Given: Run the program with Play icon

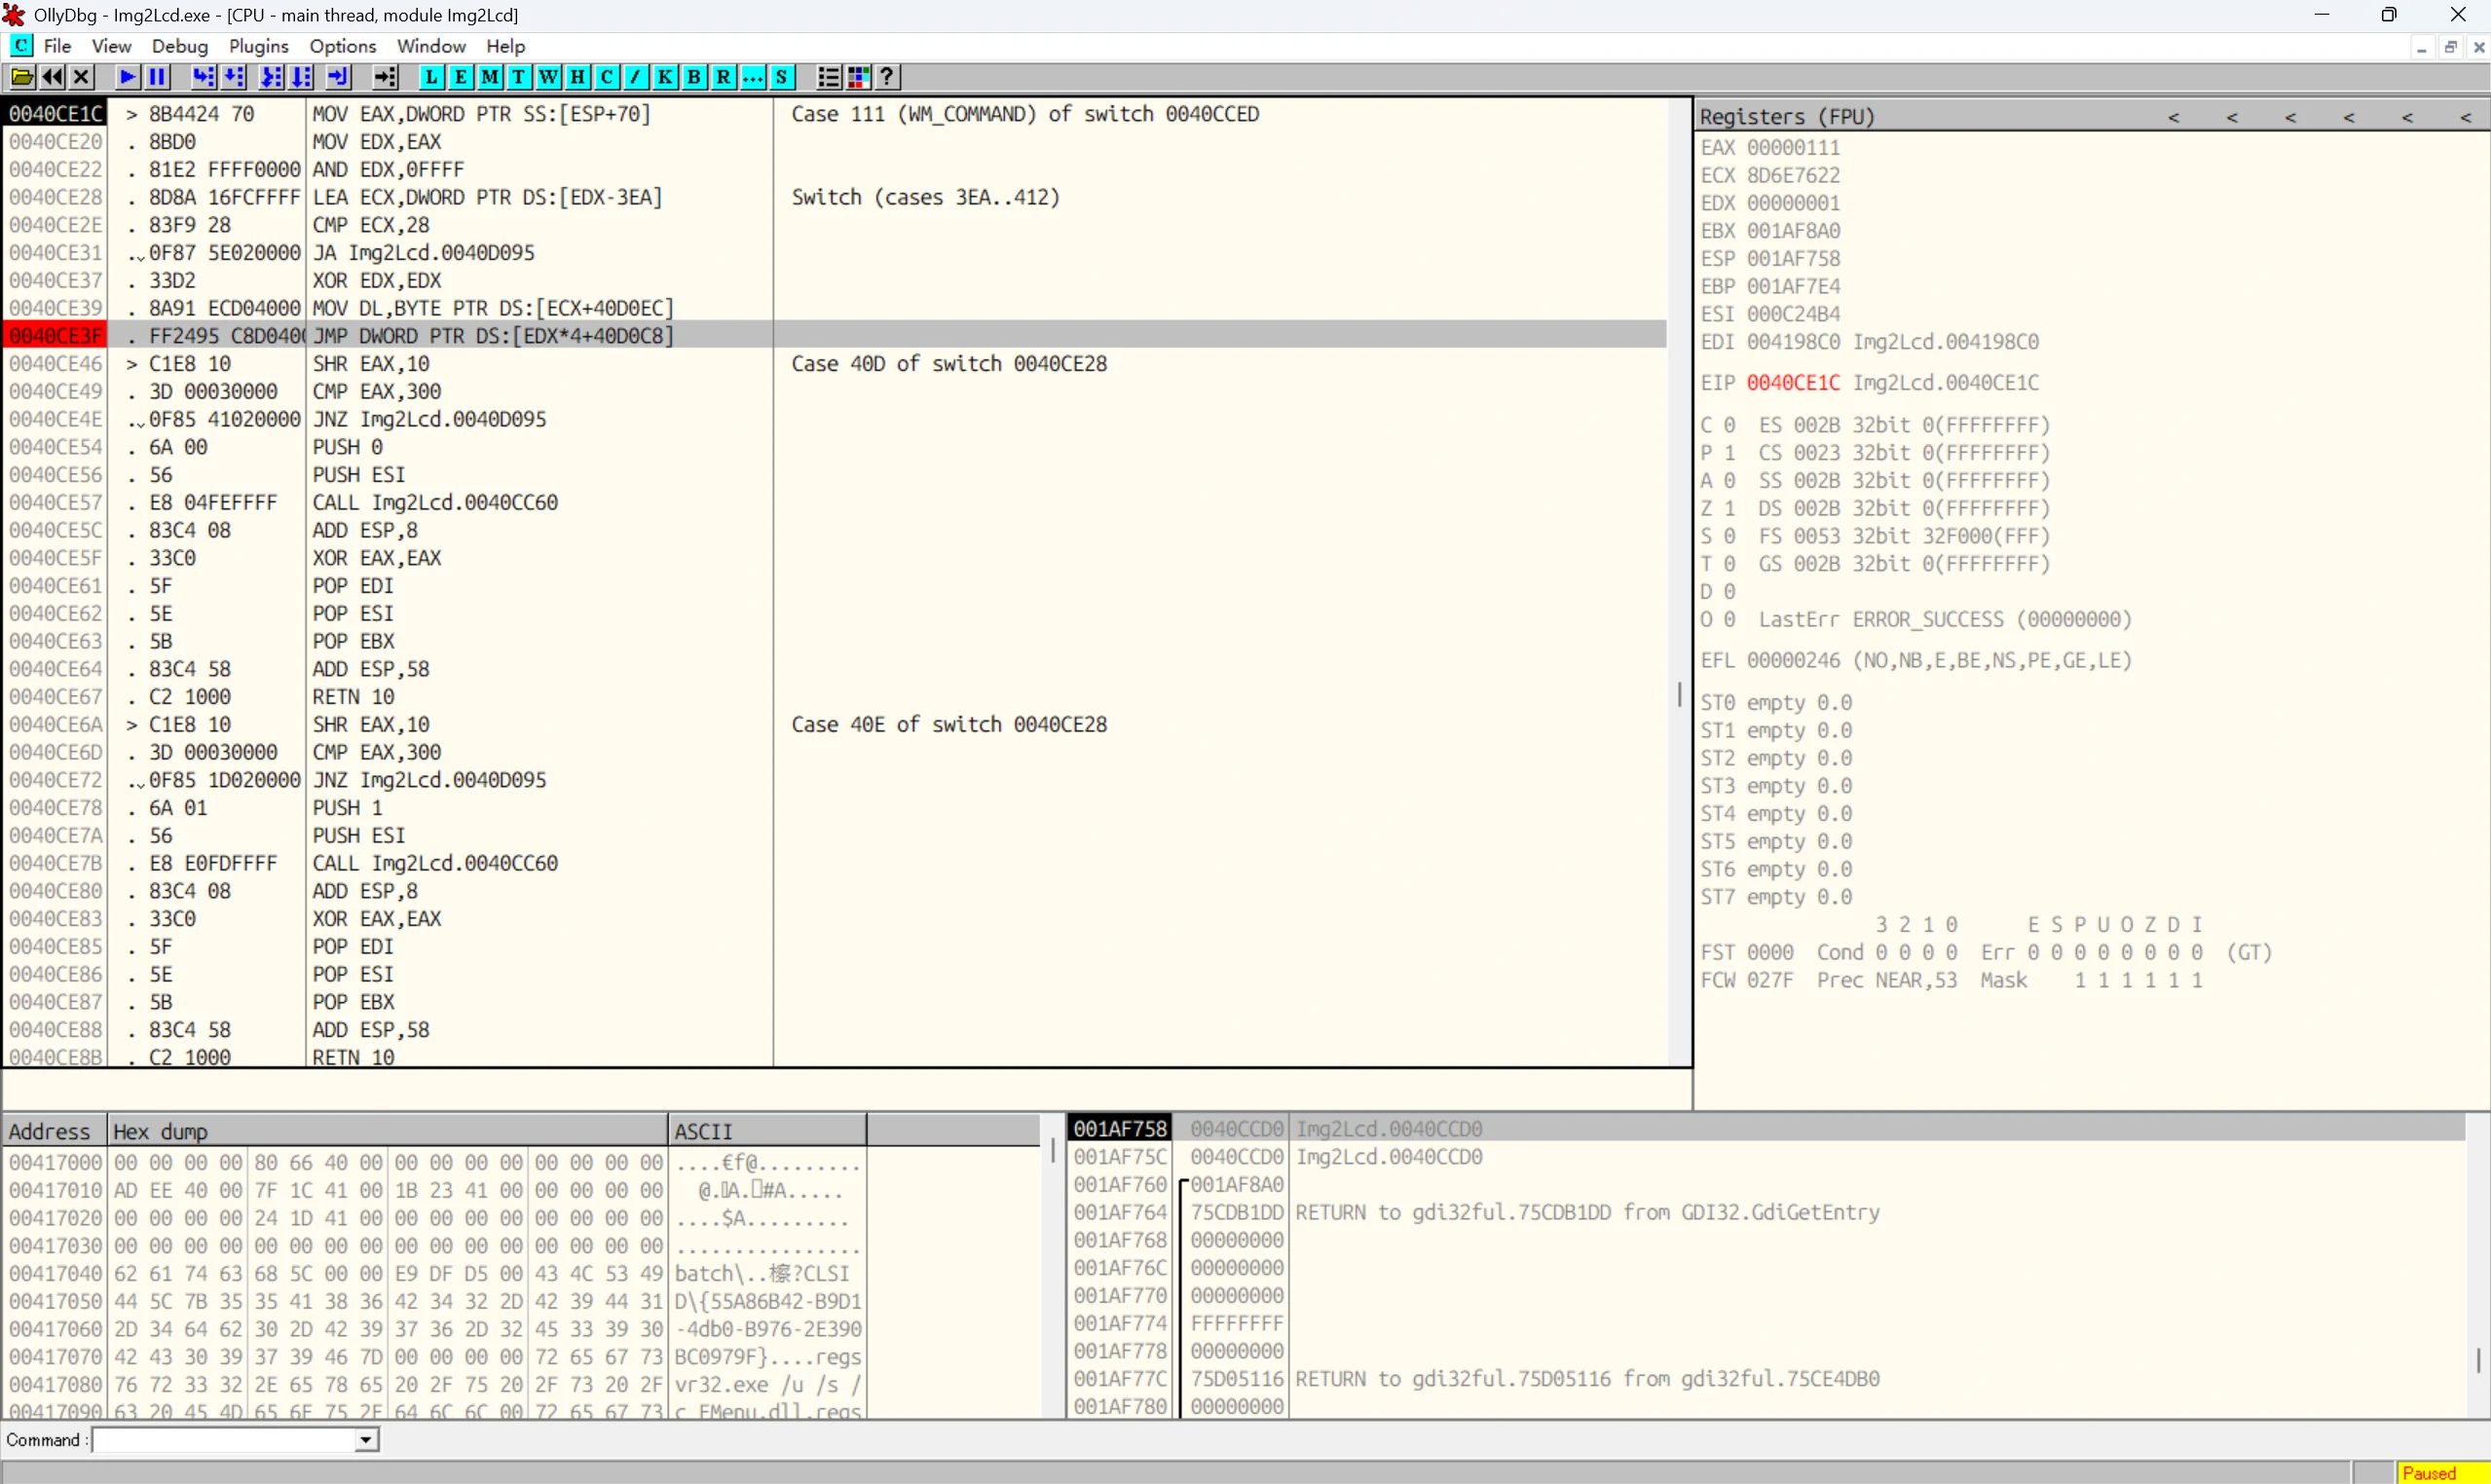Looking at the screenshot, I should point(127,77).
